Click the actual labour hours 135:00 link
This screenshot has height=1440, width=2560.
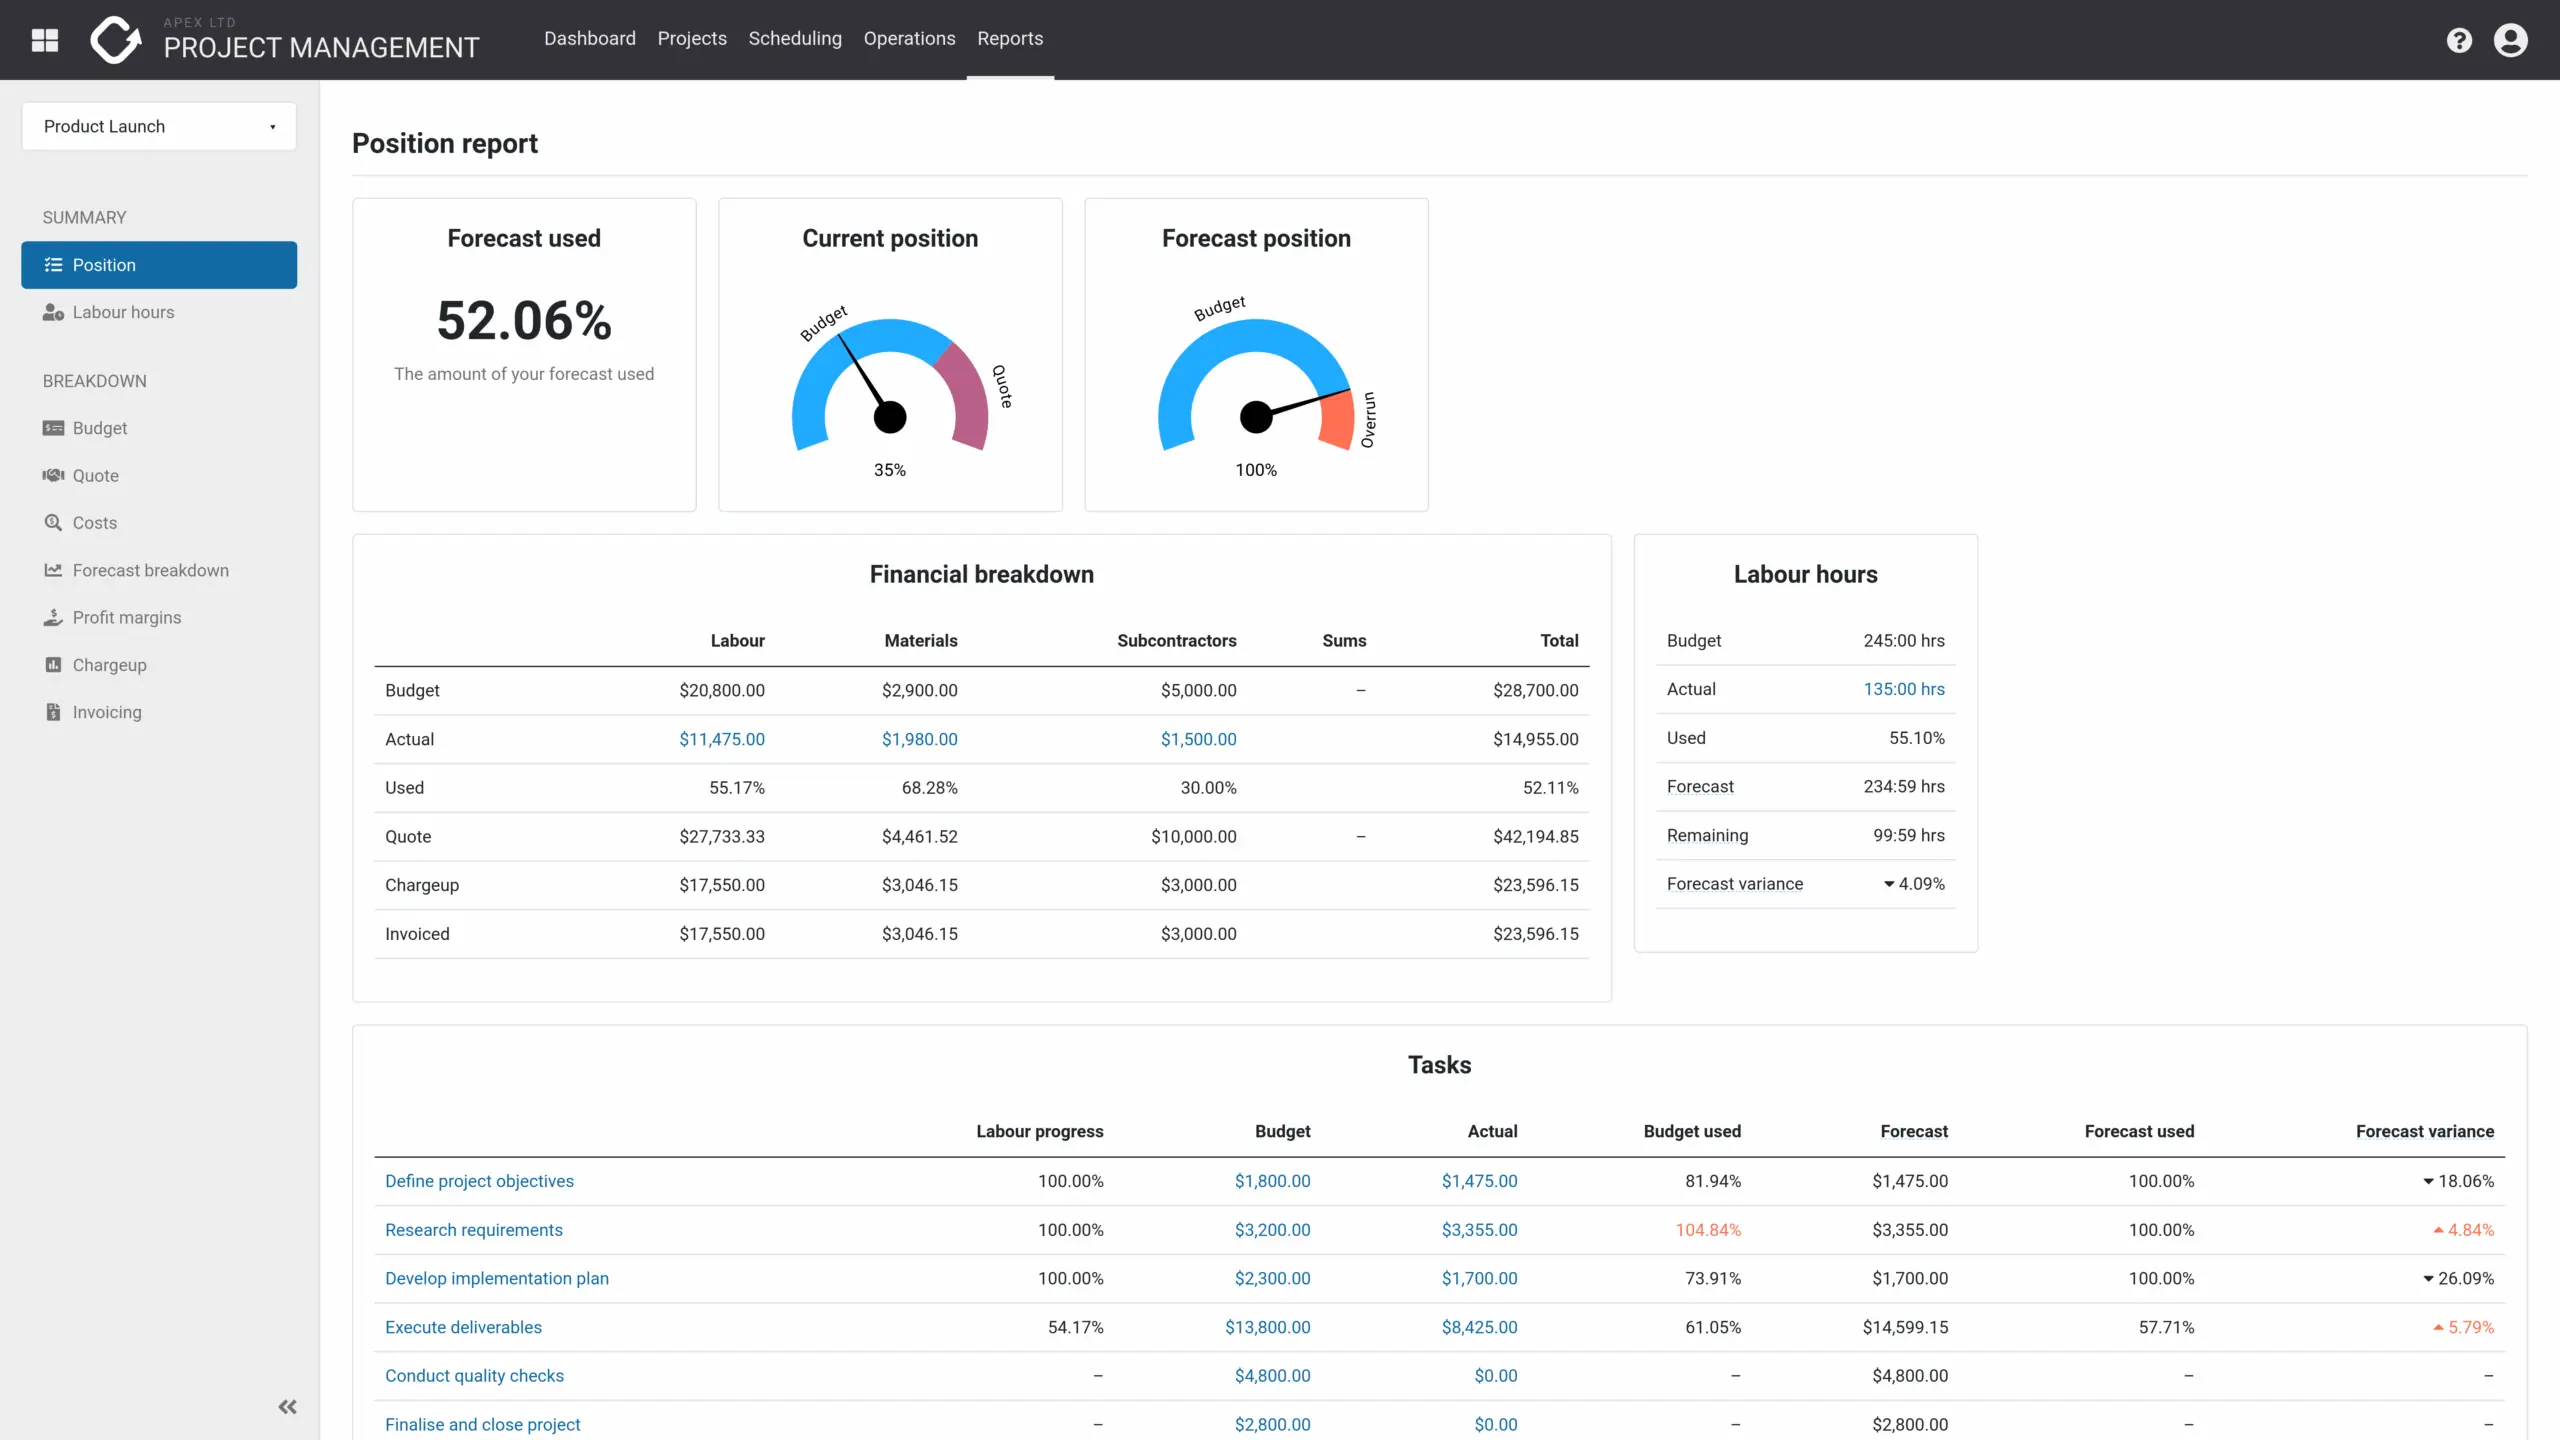(x=1903, y=689)
